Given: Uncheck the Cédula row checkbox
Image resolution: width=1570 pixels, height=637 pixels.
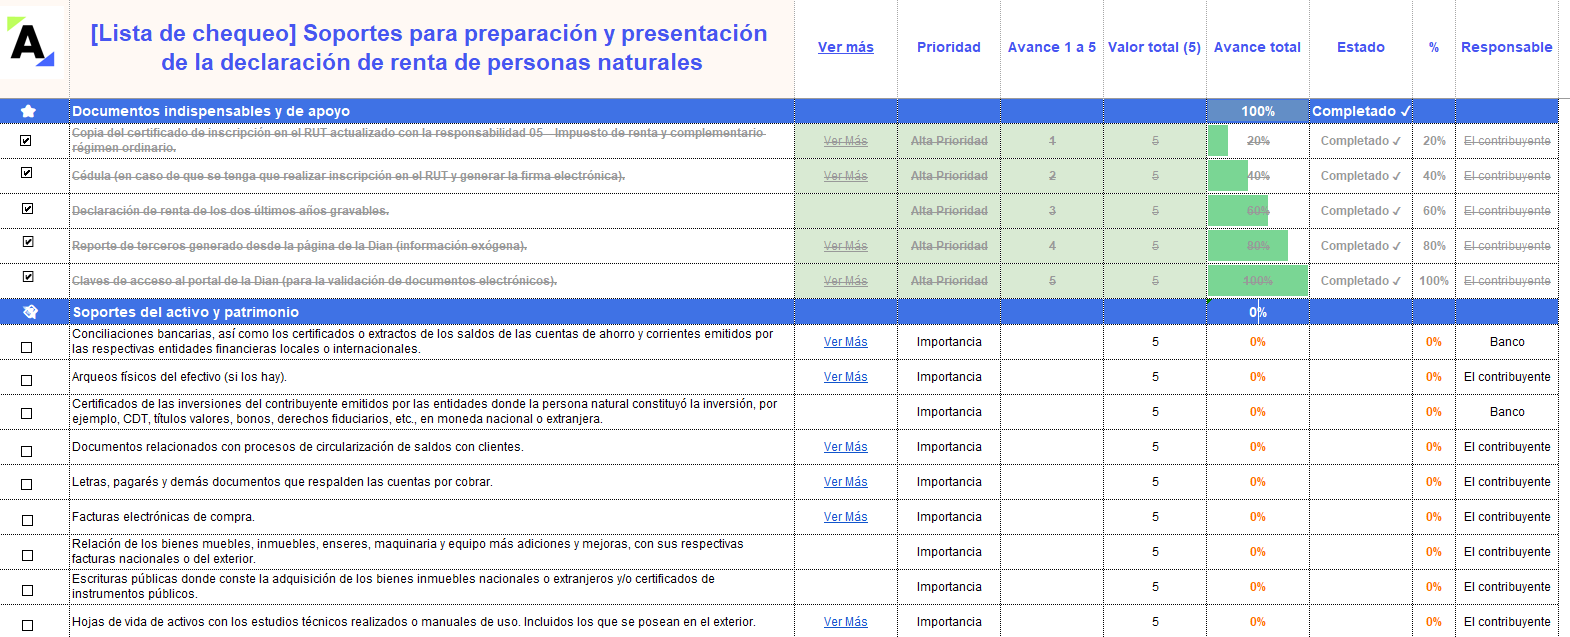Looking at the screenshot, I should [x=27, y=173].
